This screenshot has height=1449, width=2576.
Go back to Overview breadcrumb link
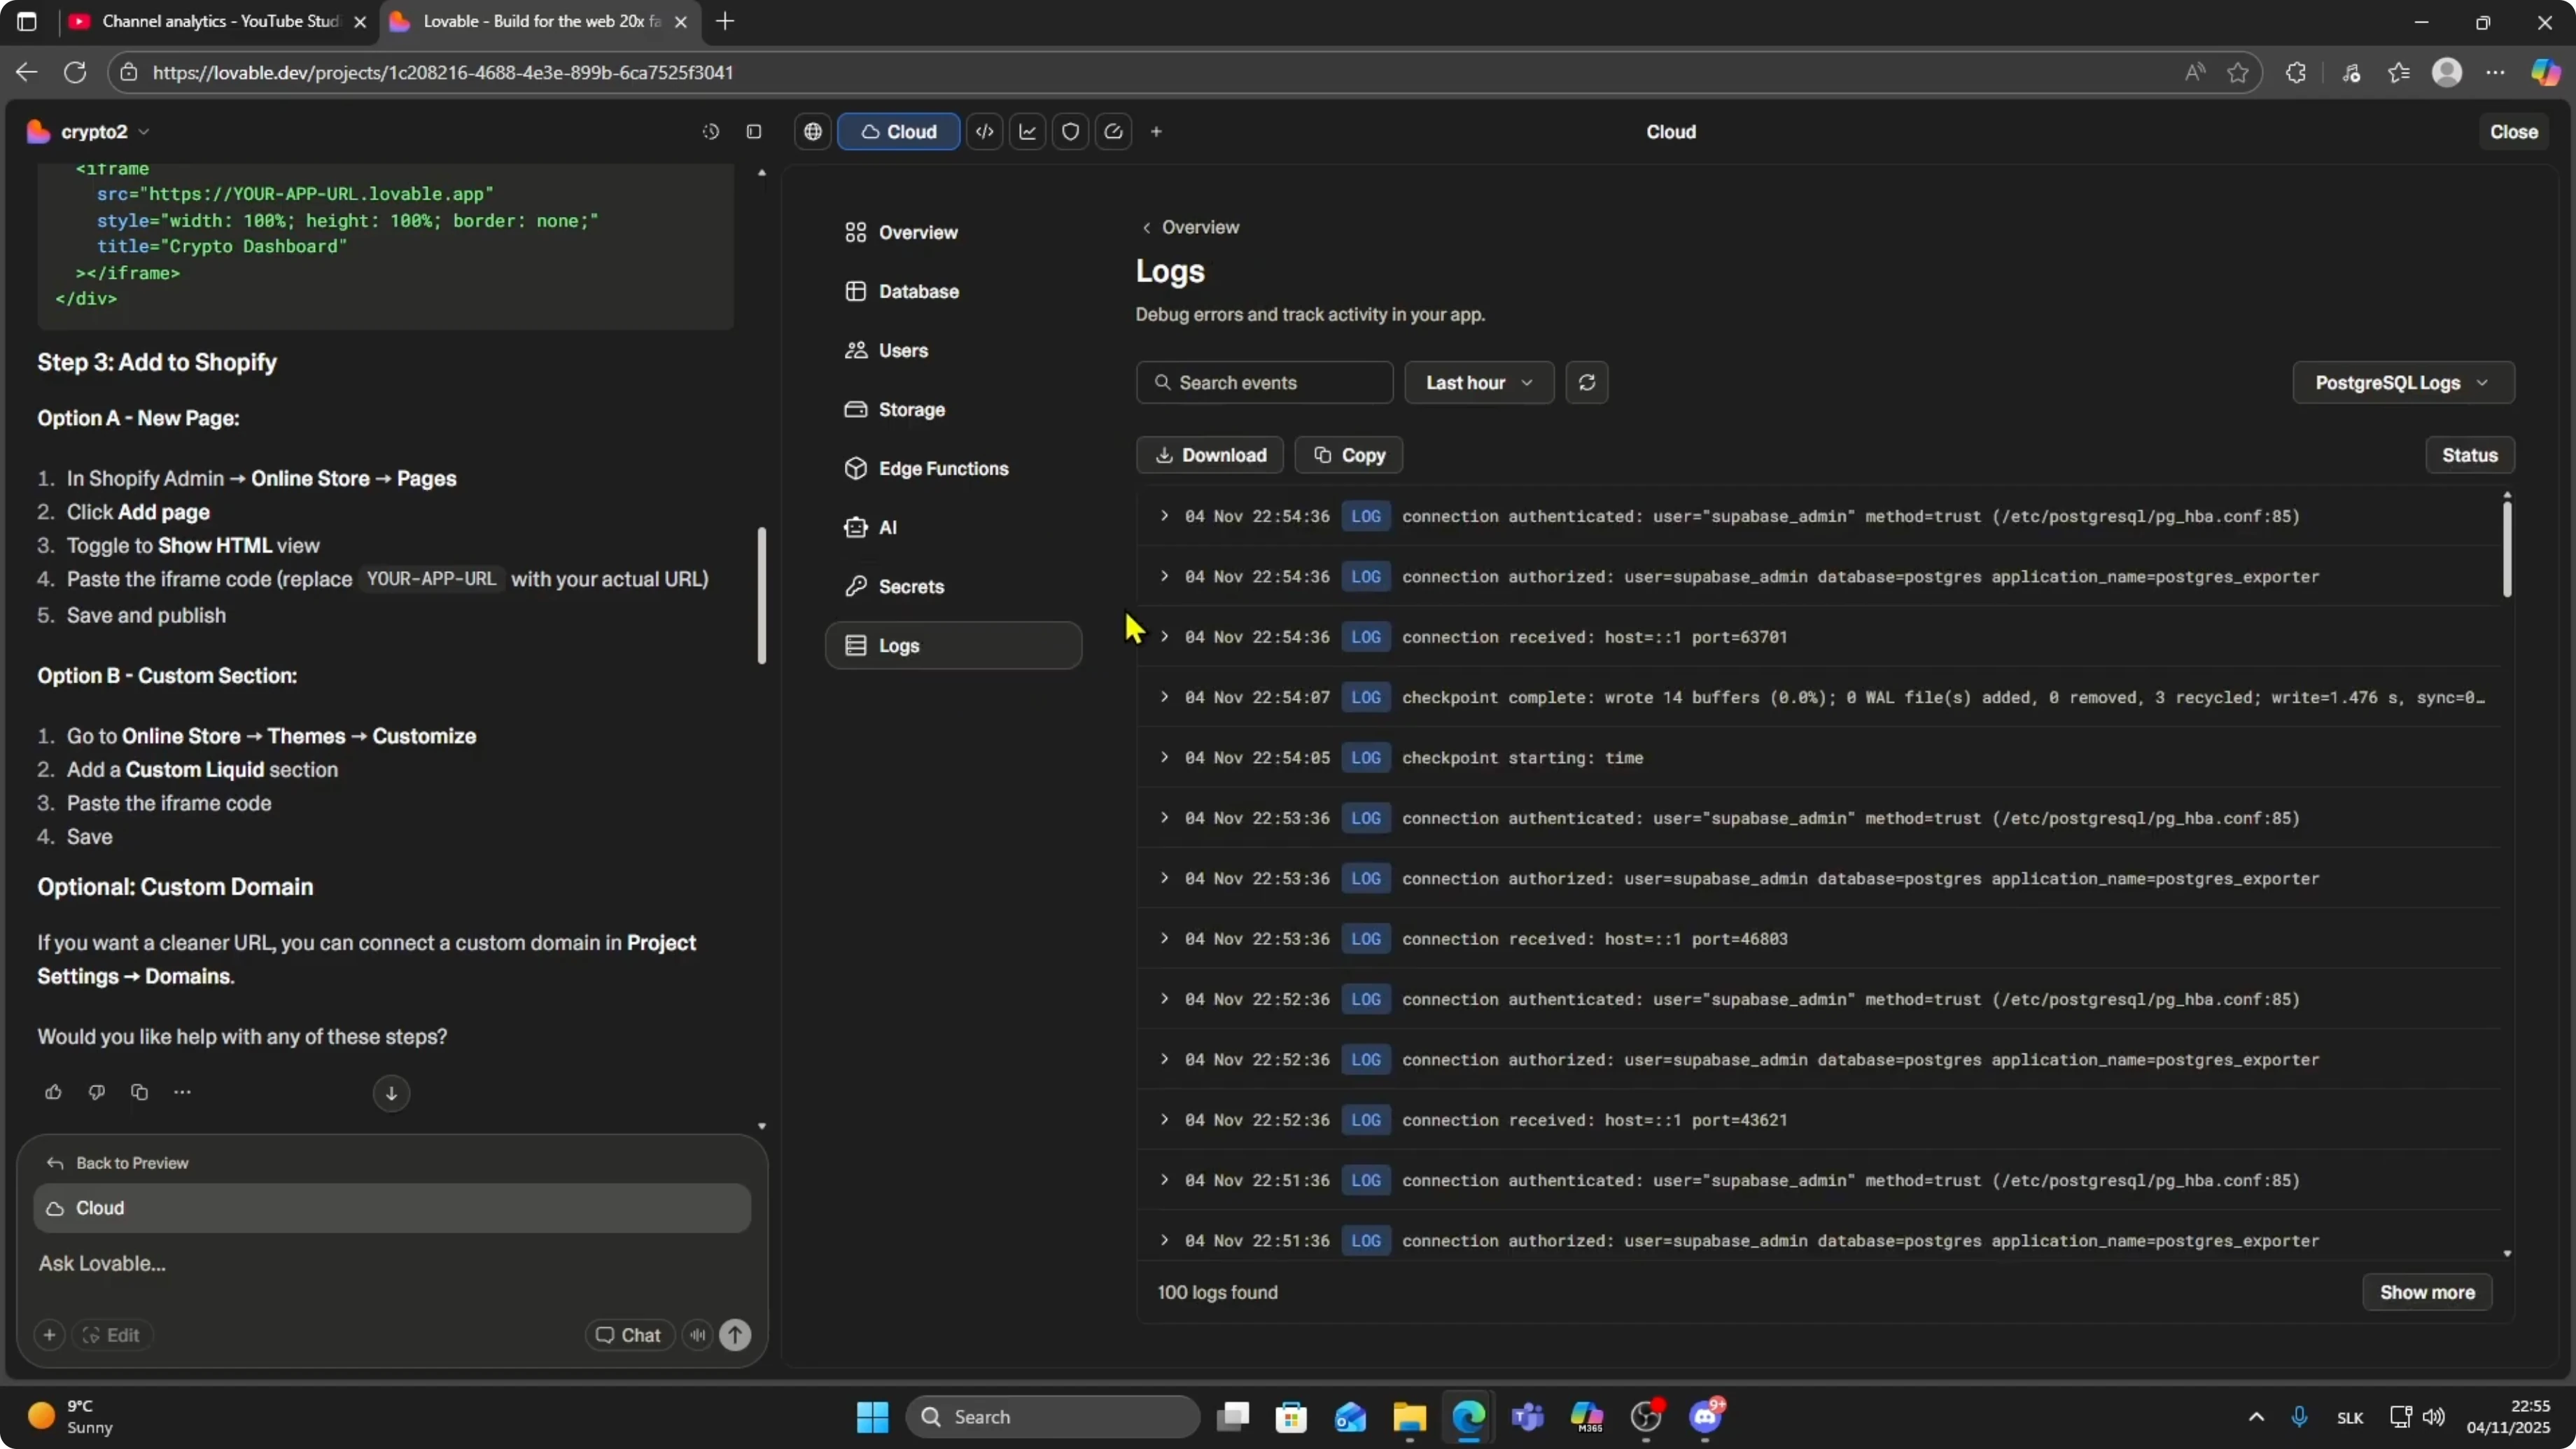(1190, 227)
